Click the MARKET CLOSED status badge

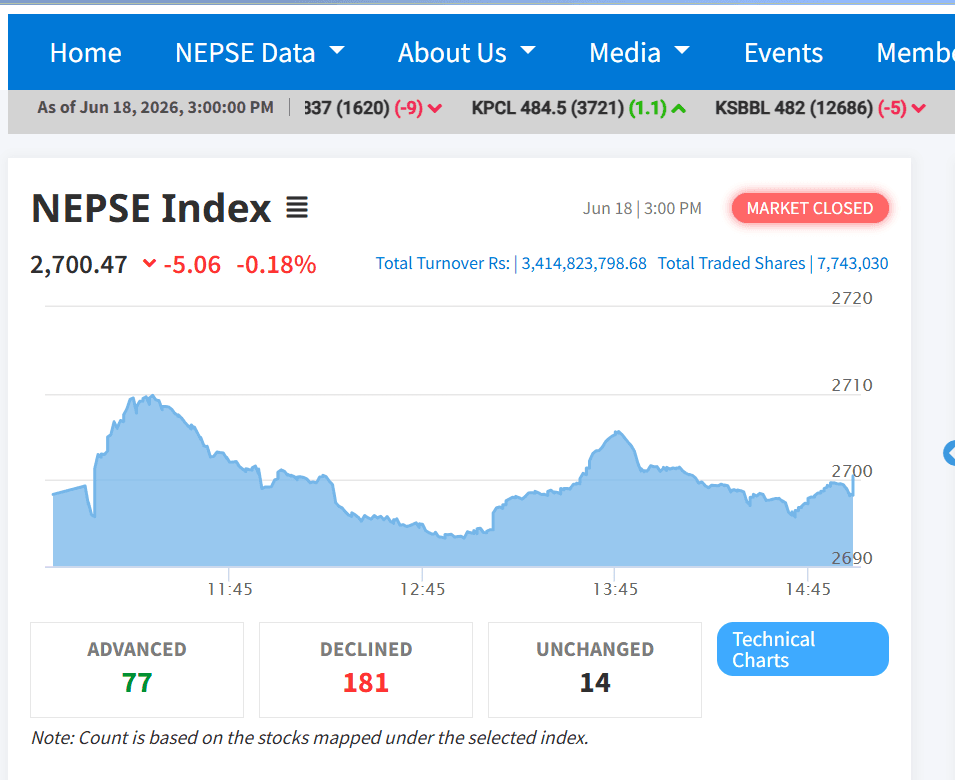tap(810, 208)
